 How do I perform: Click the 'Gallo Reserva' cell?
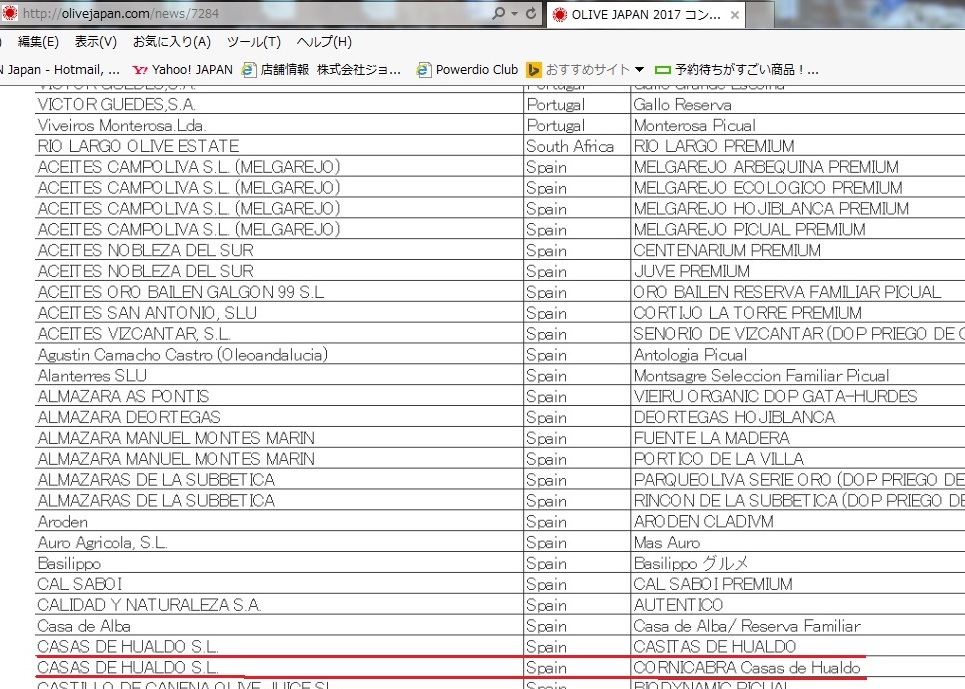coord(798,105)
